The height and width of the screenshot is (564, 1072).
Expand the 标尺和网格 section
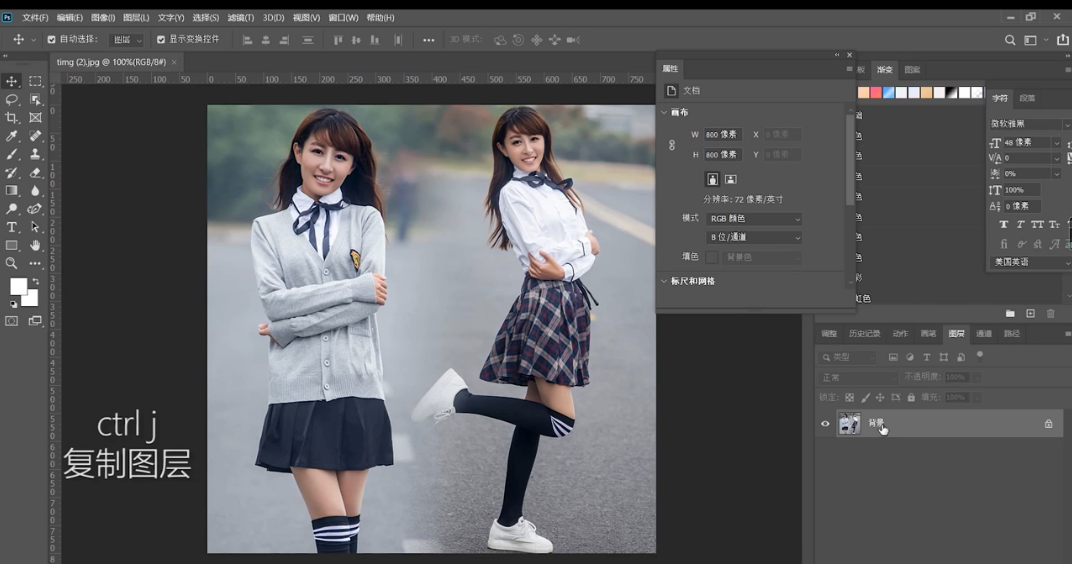click(664, 281)
